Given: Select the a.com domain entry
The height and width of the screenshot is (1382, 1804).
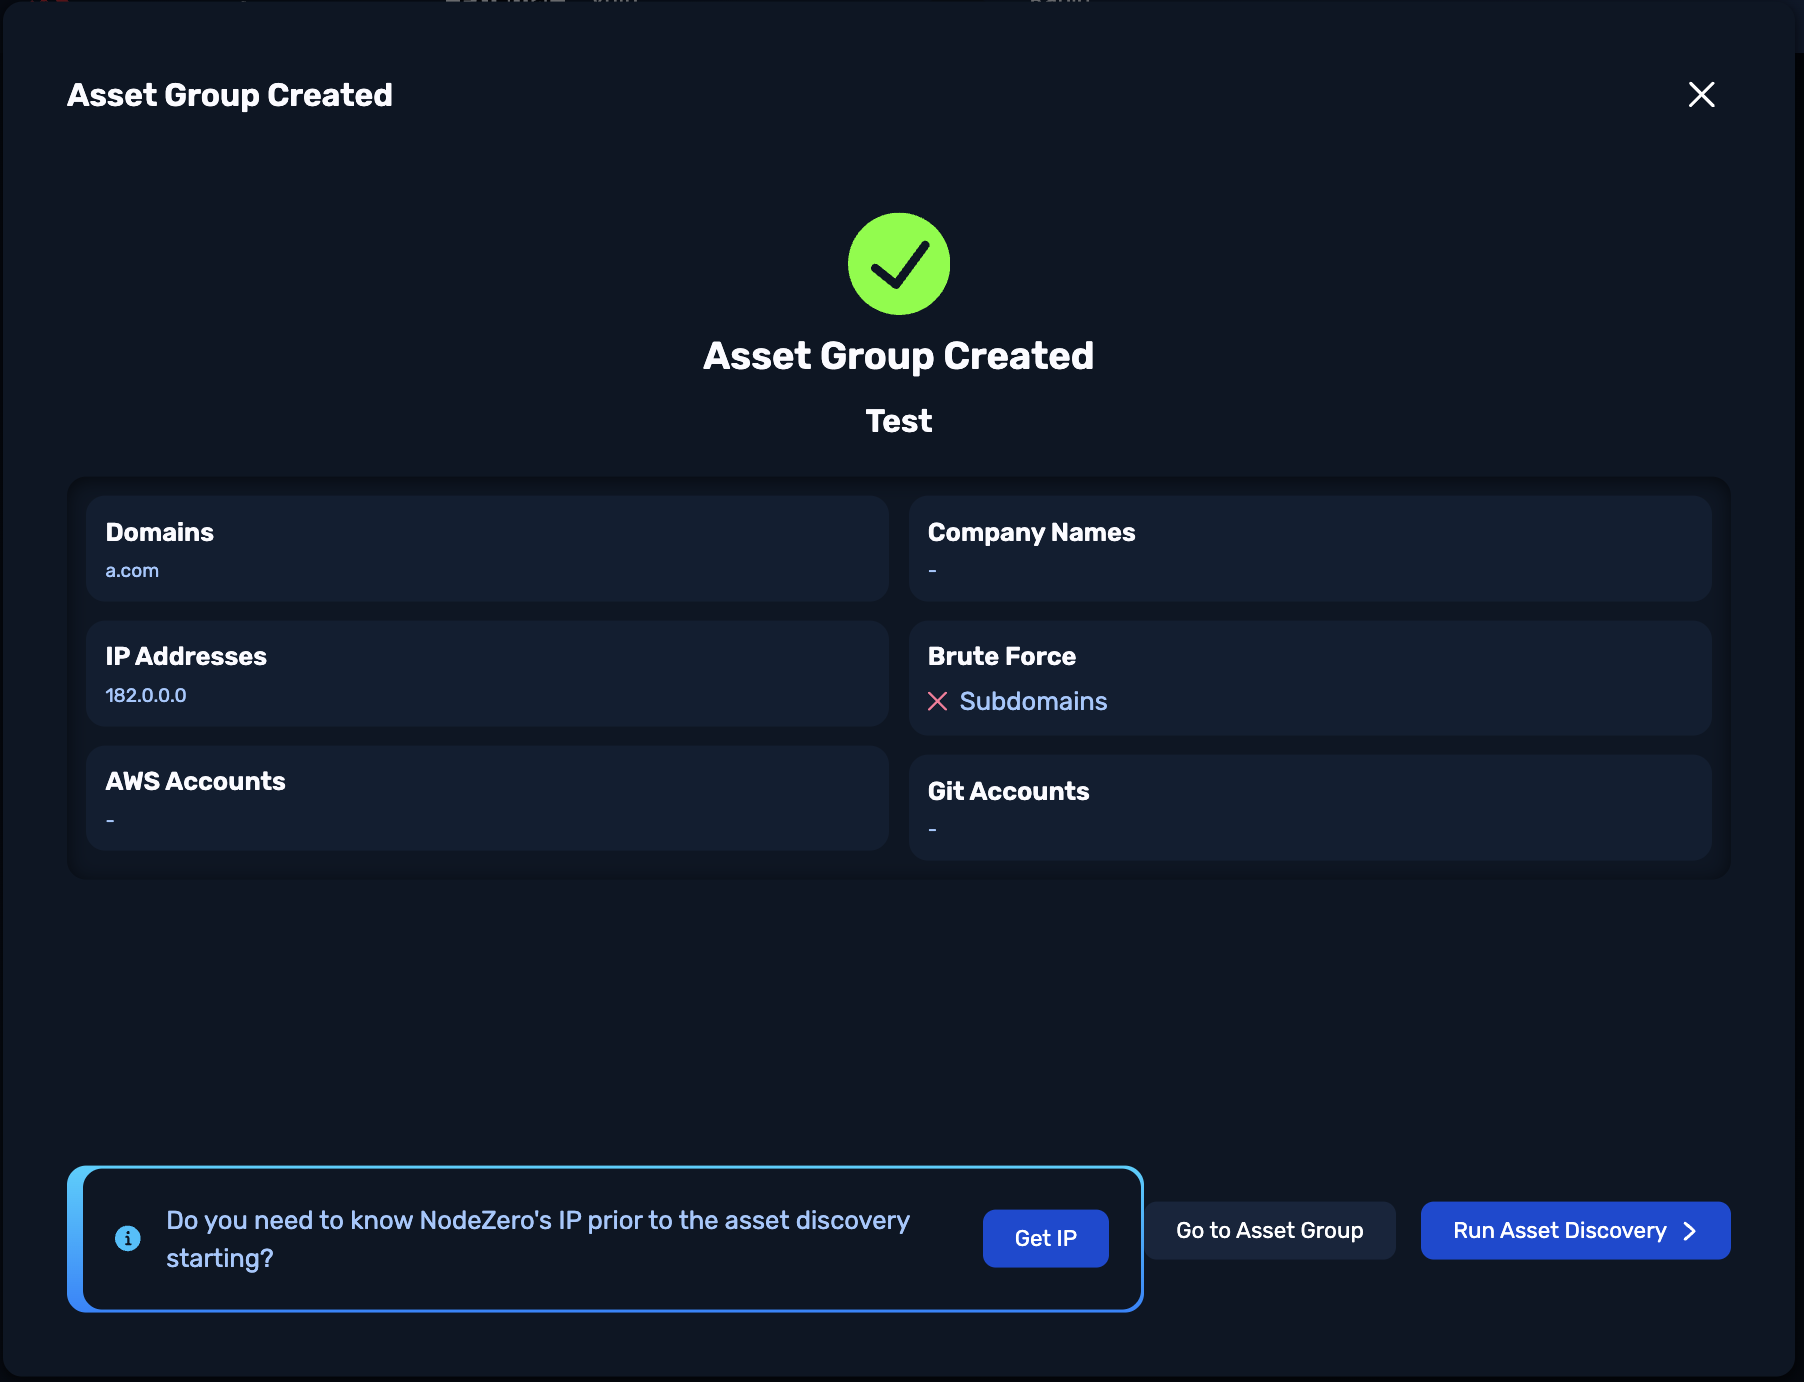Looking at the screenshot, I should pyautogui.click(x=132, y=570).
